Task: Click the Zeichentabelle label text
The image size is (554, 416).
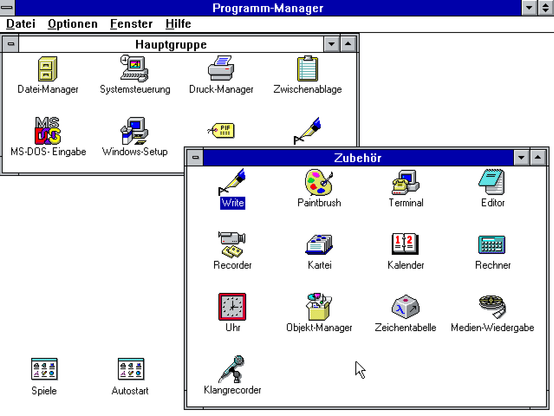Action: tap(405, 328)
